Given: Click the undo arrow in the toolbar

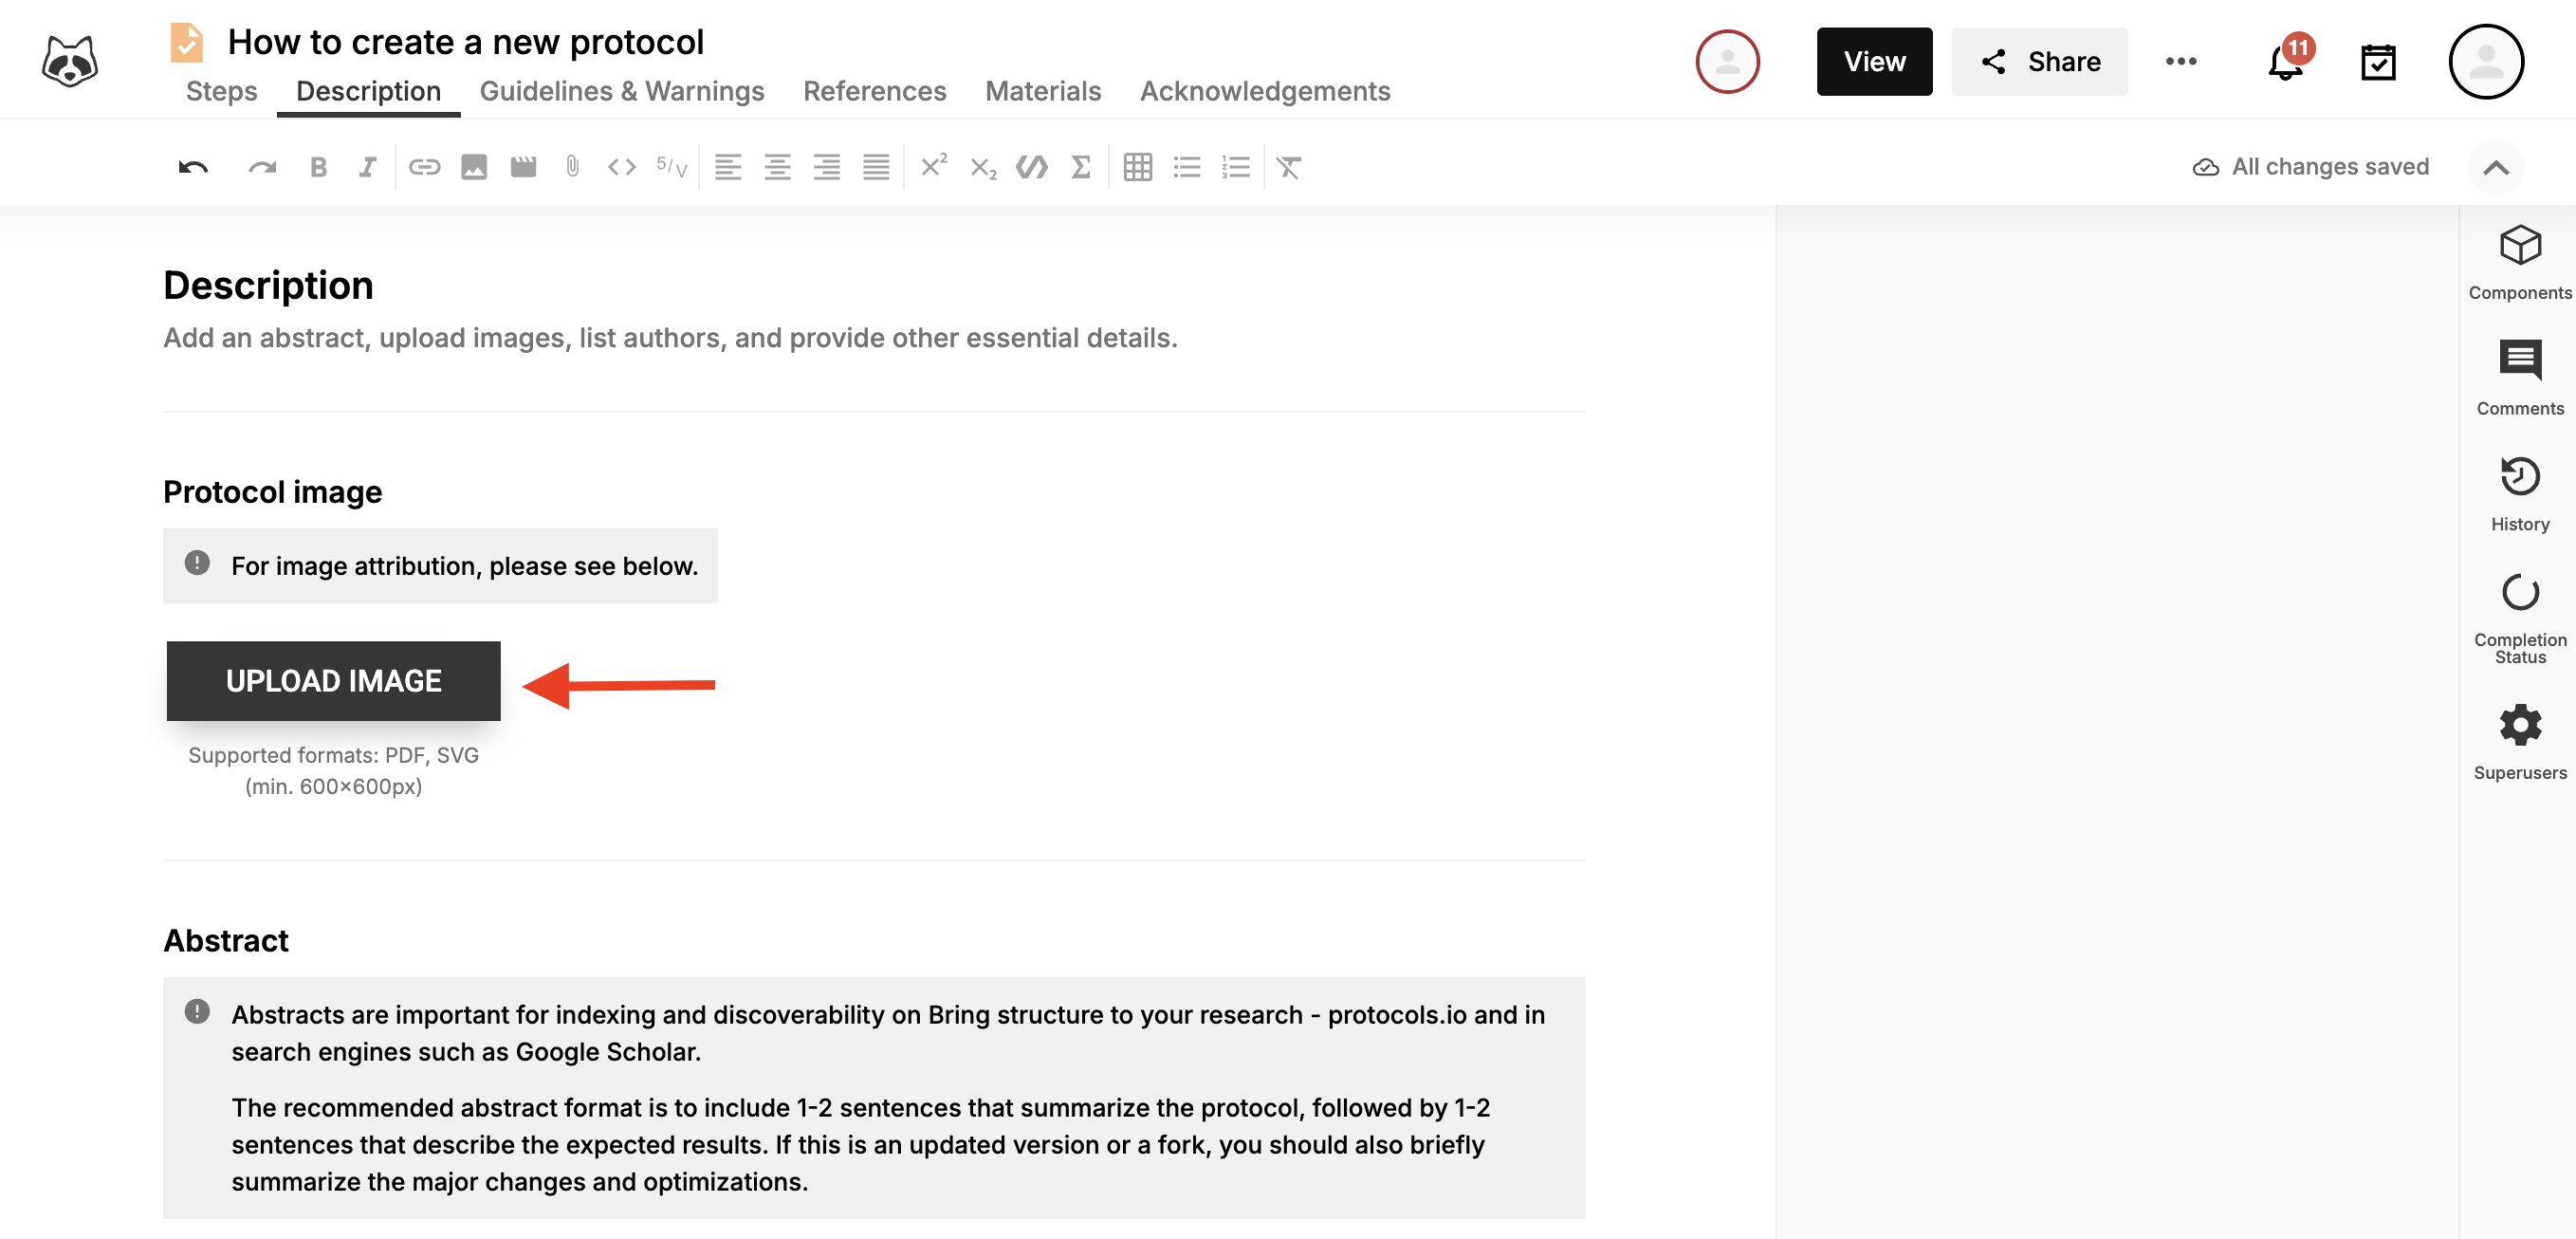Looking at the screenshot, I should 193,167.
